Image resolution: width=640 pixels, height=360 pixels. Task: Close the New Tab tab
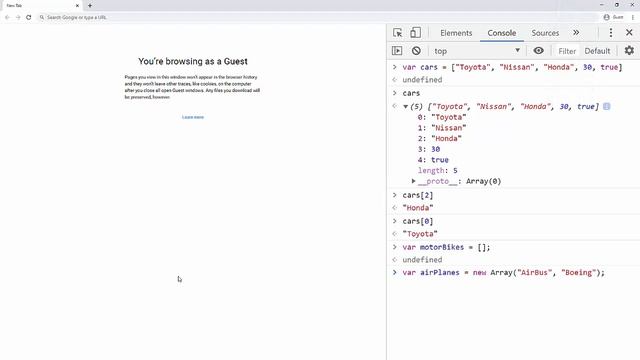pyautogui.click(x=77, y=6)
